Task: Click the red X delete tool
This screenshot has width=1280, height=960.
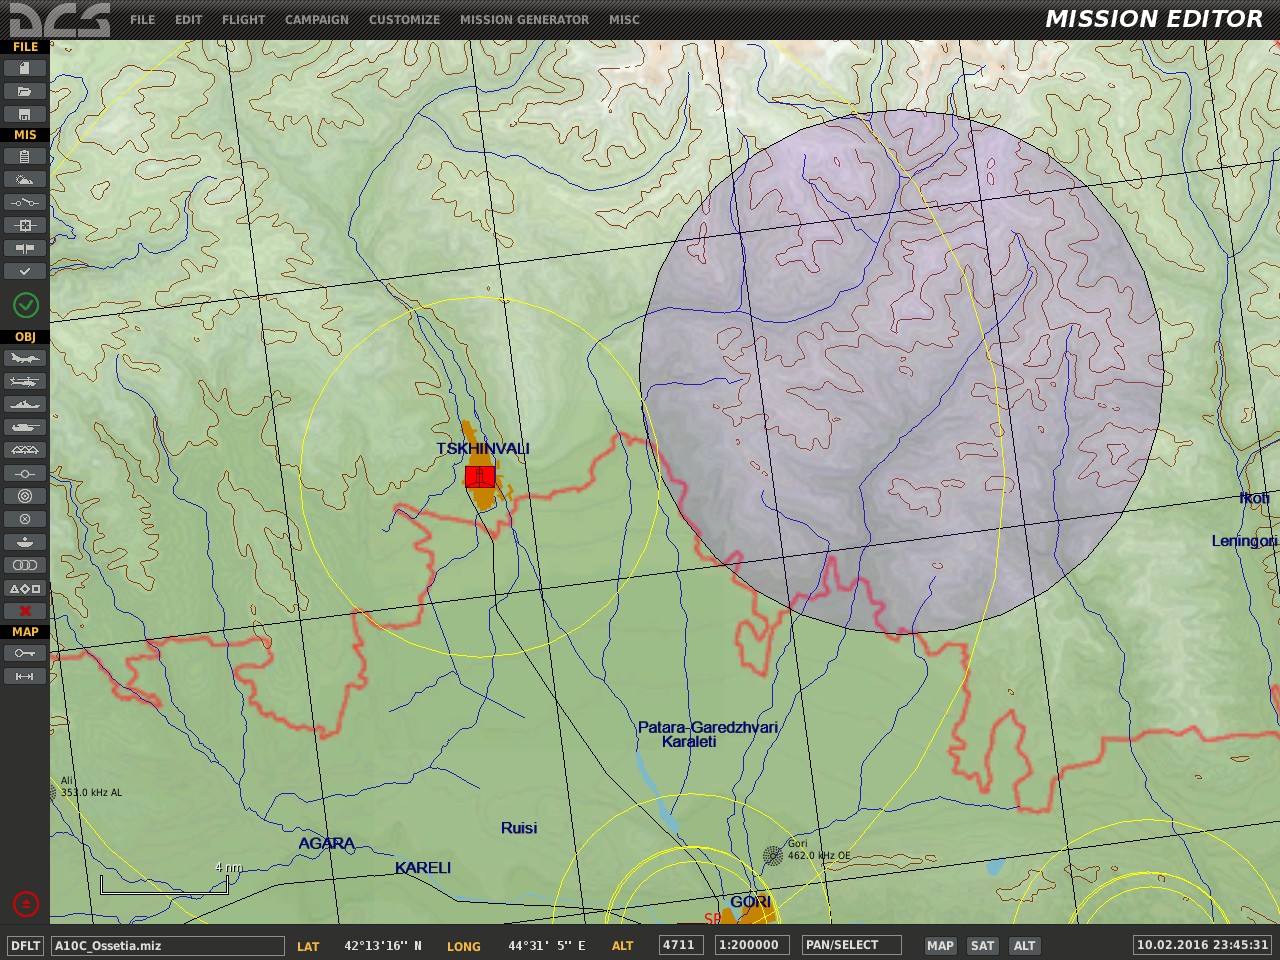Action: (x=25, y=611)
